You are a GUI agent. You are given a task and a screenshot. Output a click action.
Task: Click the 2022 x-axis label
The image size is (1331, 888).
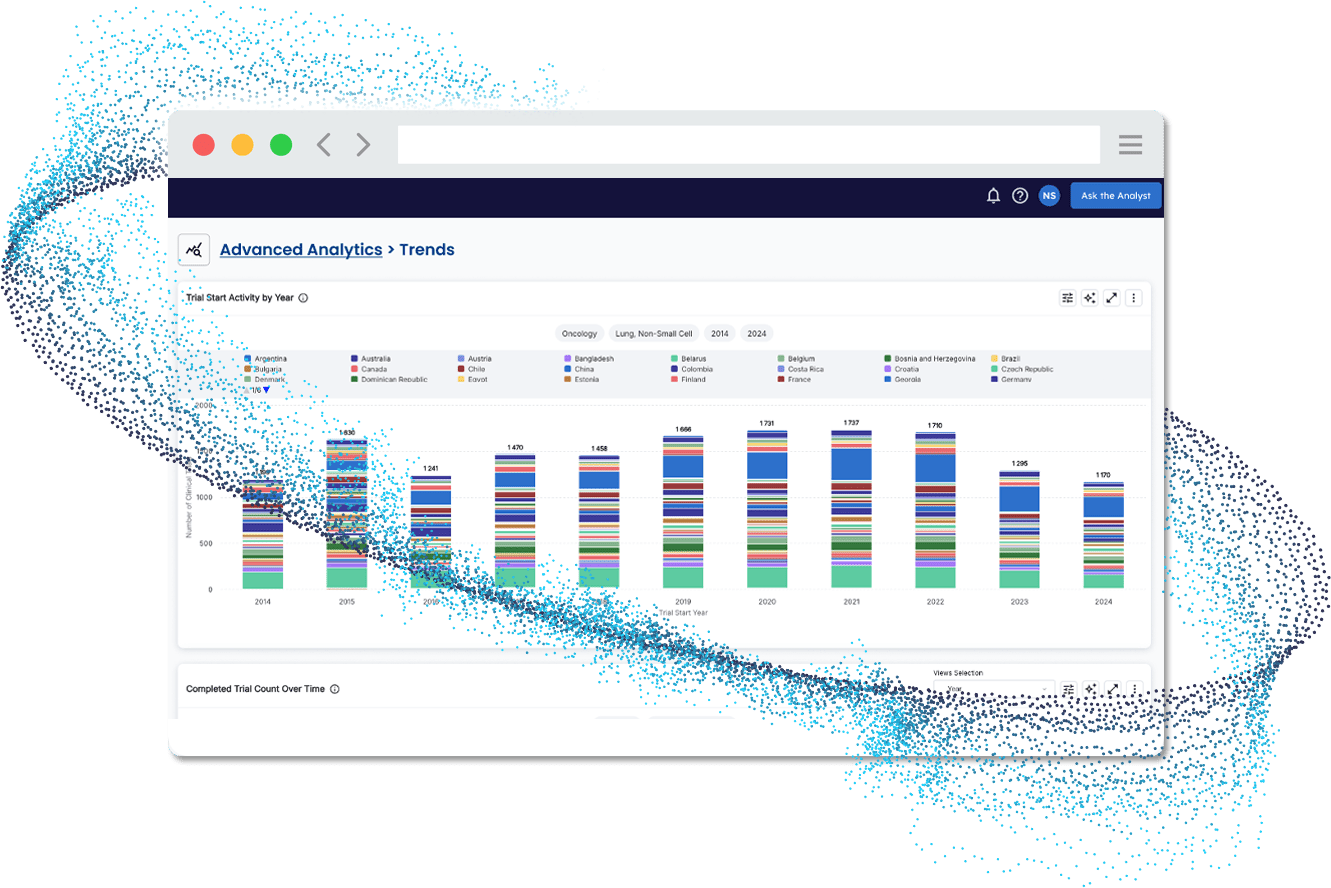935,602
